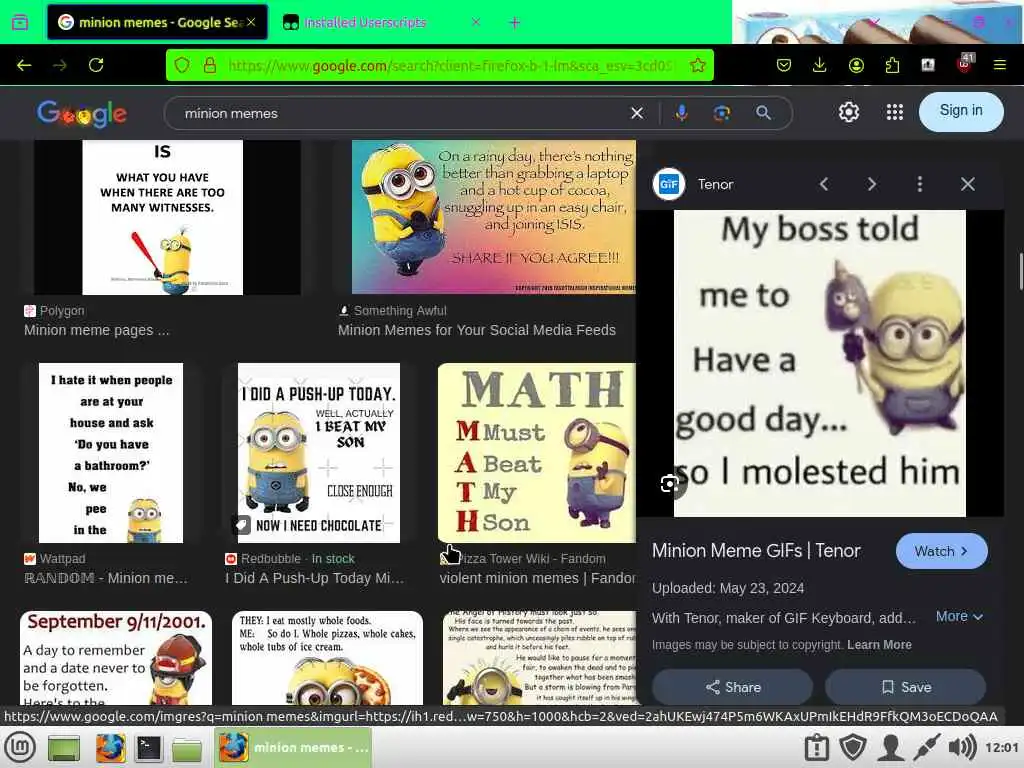The height and width of the screenshot is (768, 1024).
Task: Close the Installed Userscripts tab
Action: (476, 22)
